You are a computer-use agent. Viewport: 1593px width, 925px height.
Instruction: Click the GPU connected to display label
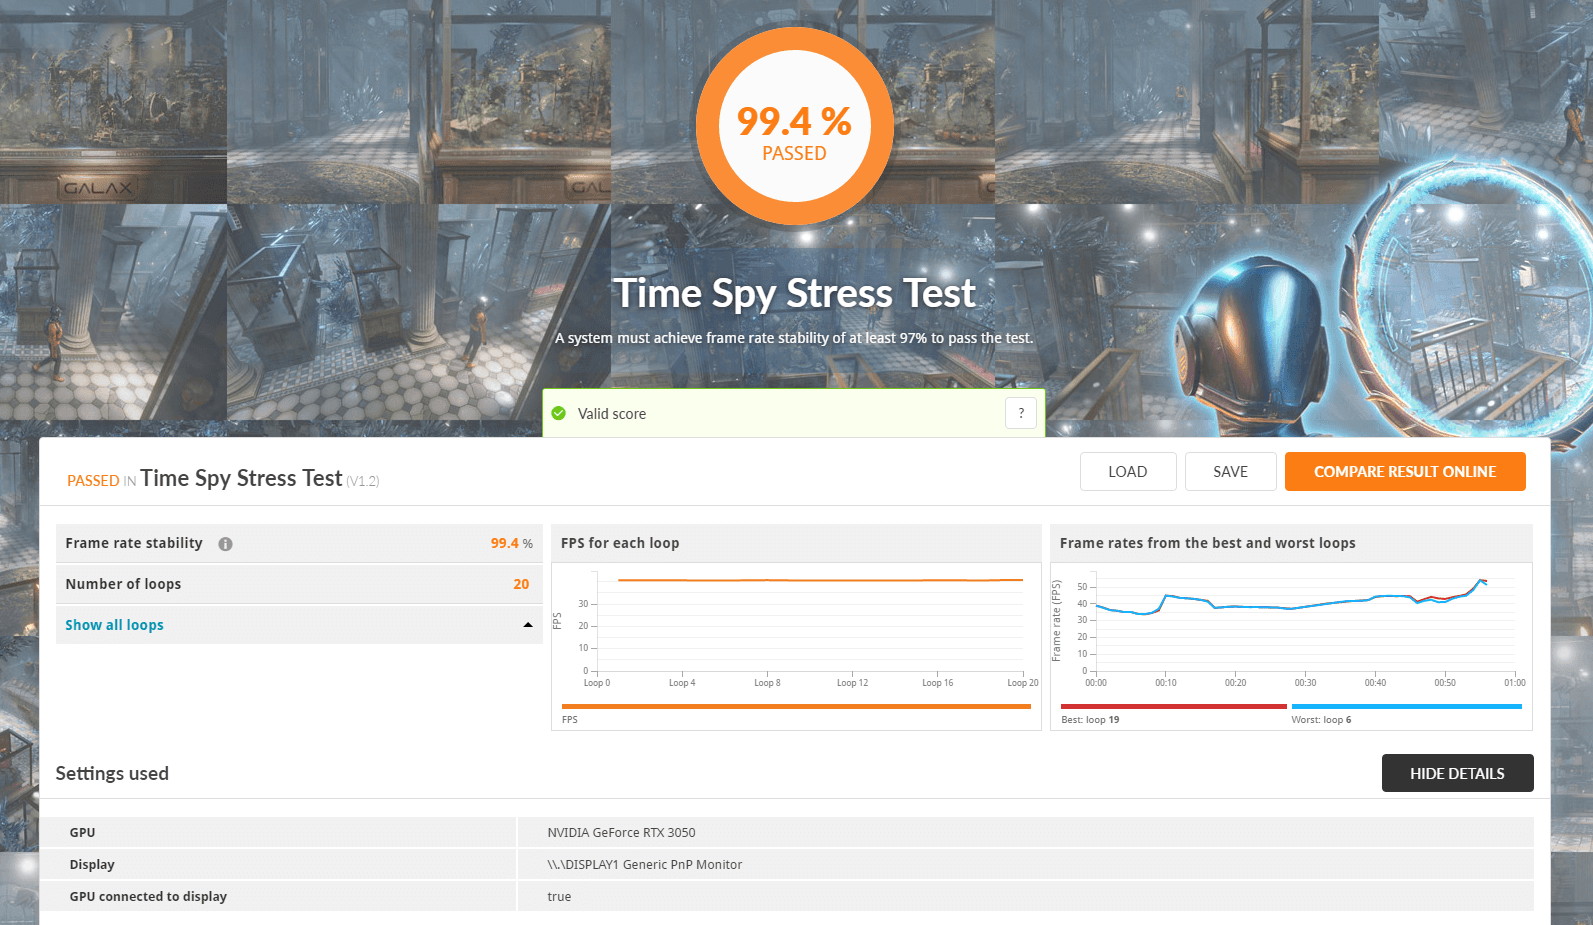point(148,896)
